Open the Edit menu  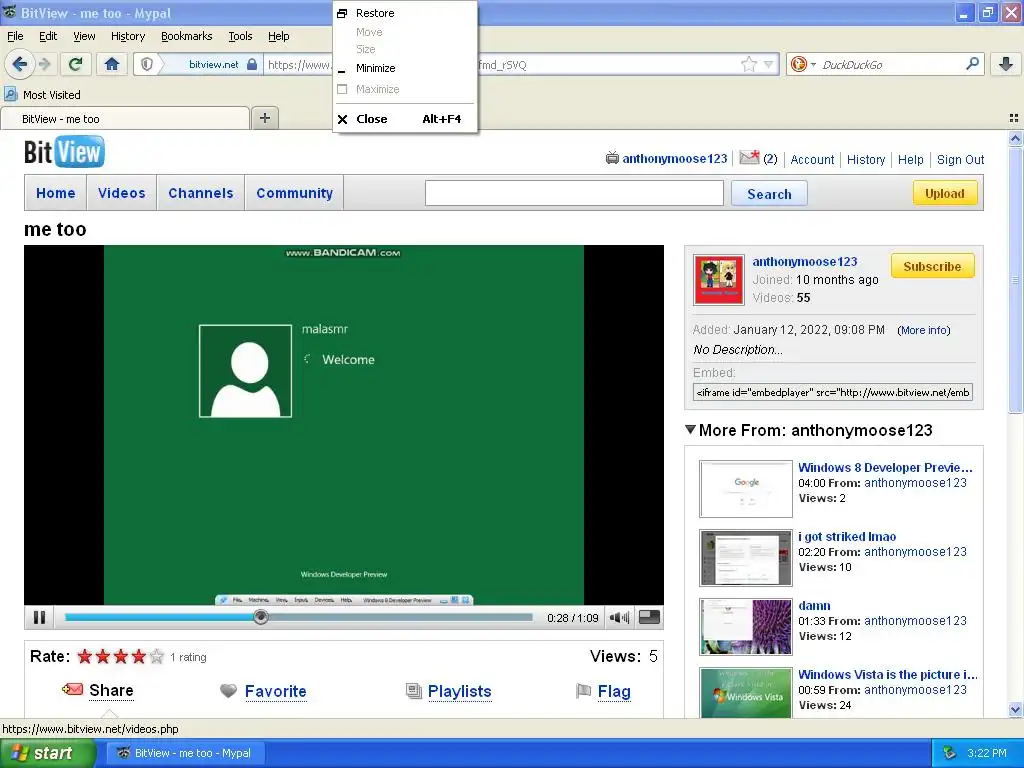pos(48,36)
